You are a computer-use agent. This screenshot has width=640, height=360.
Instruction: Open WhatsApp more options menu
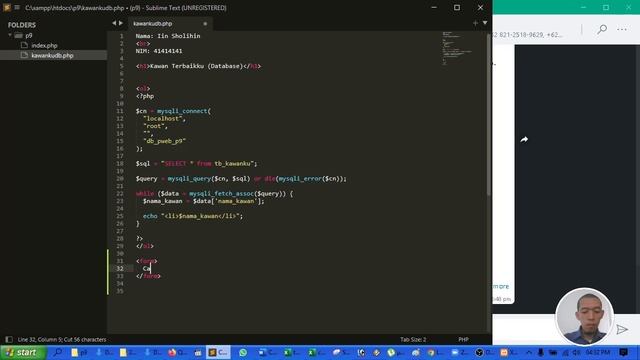pyautogui.click(x=622, y=29)
